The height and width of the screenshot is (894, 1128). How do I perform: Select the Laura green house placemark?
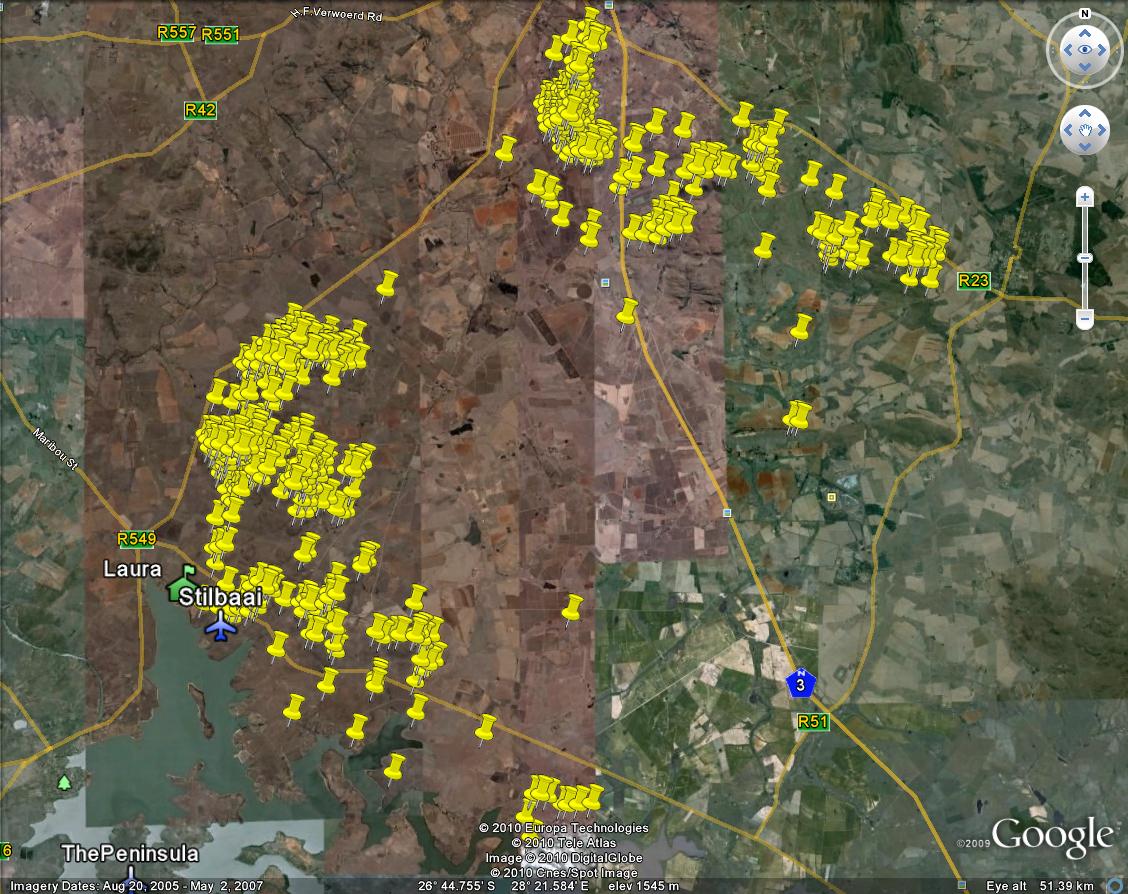pos(181,583)
